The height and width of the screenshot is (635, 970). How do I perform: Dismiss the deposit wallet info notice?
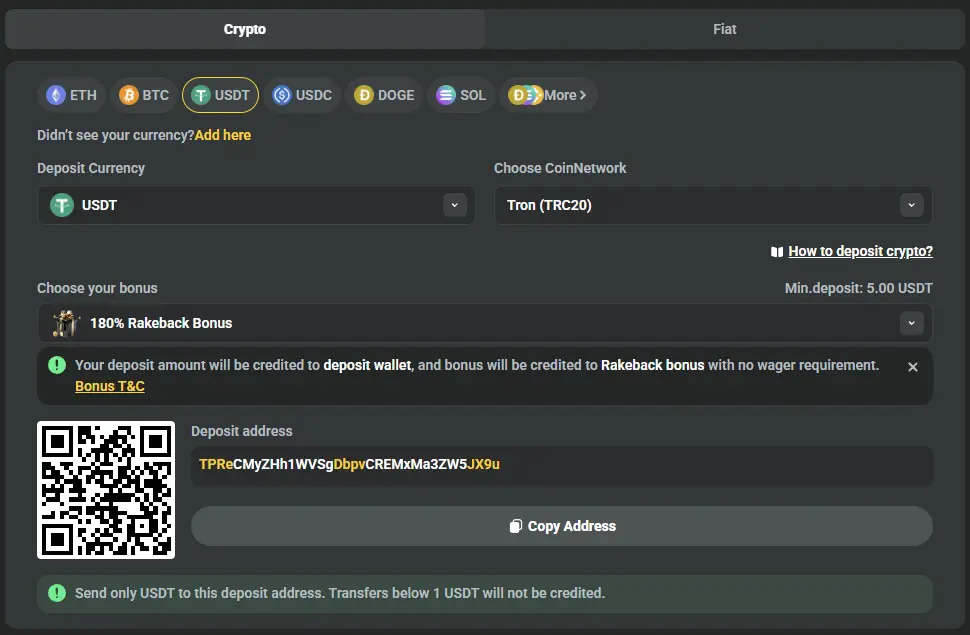click(912, 367)
